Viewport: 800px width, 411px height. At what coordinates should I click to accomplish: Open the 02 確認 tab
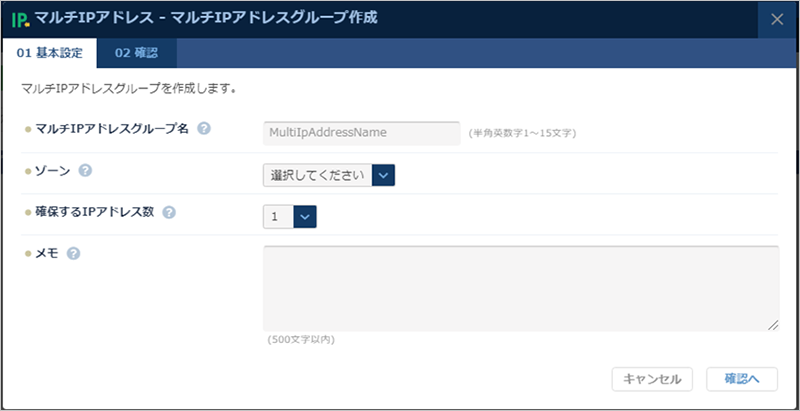click(136, 53)
